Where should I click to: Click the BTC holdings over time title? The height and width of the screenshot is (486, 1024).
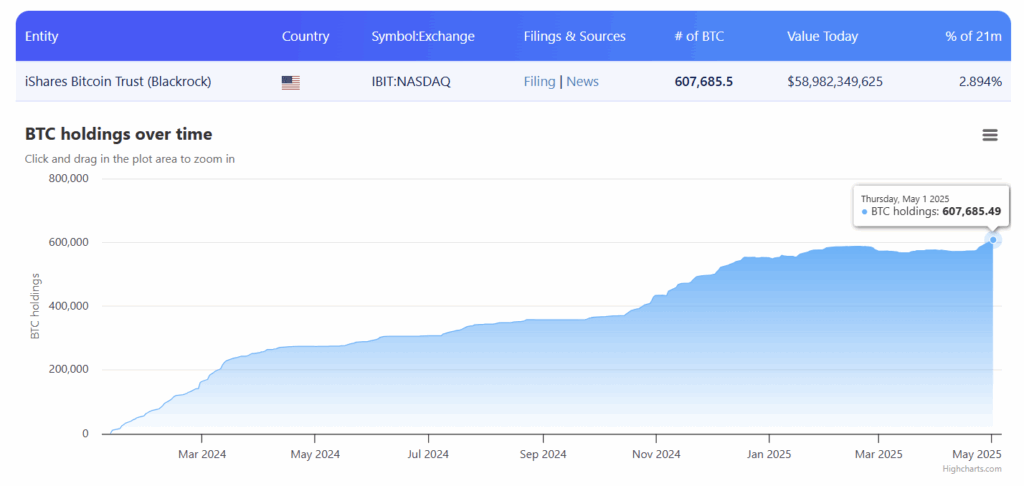pyautogui.click(x=118, y=134)
